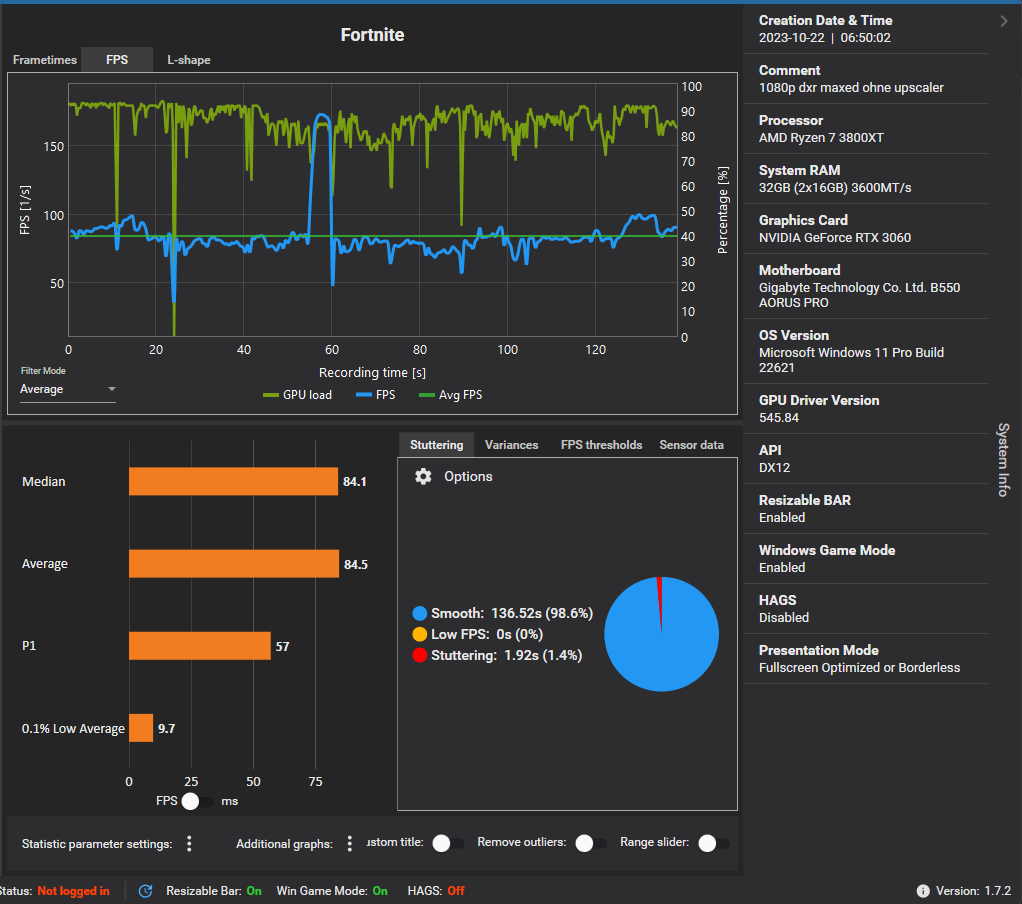1022x904 pixels.
Task: Click the creation date 2023-10-22
Action: 791,38
